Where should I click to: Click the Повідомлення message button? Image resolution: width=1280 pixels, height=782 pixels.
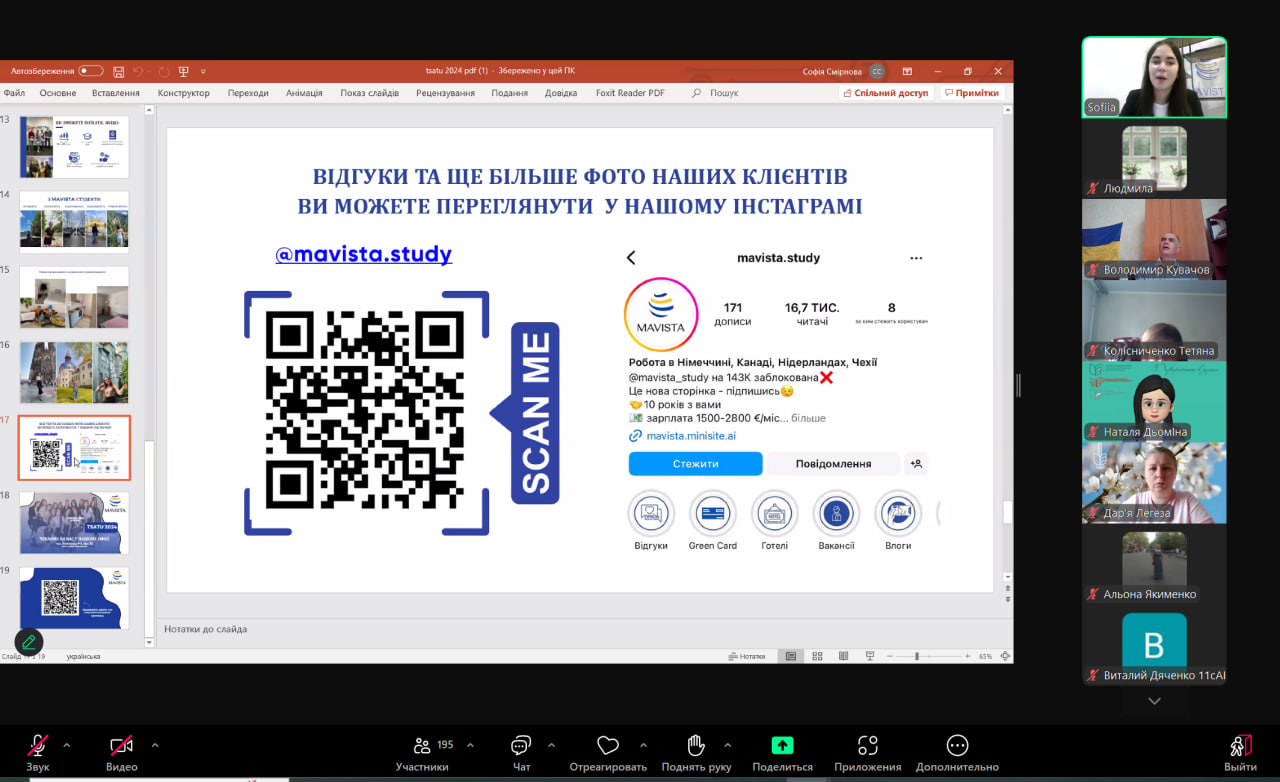(x=833, y=464)
